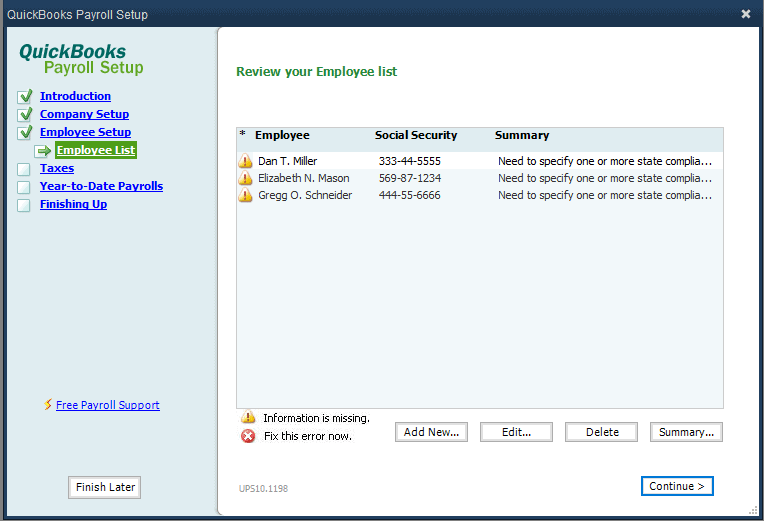Open the Employee Setup step
This screenshot has height=521, width=764.
pyautogui.click(x=85, y=132)
